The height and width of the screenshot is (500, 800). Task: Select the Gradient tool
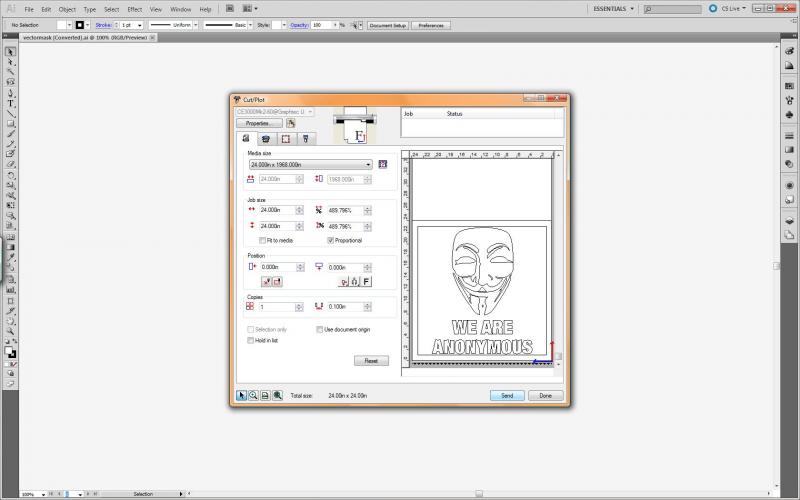10,247
